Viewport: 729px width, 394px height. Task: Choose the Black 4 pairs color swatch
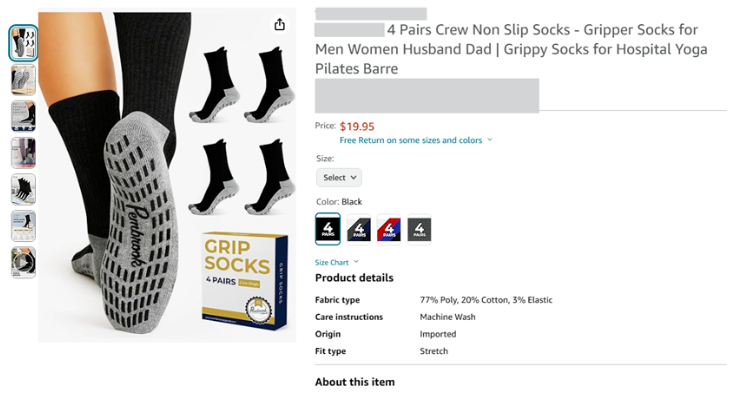tap(328, 229)
